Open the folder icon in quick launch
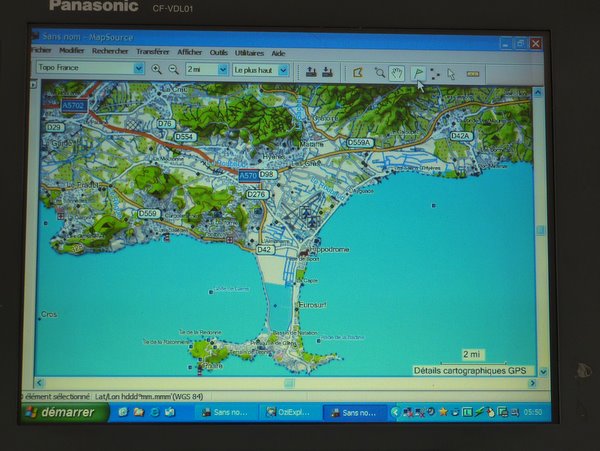 (139, 412)
